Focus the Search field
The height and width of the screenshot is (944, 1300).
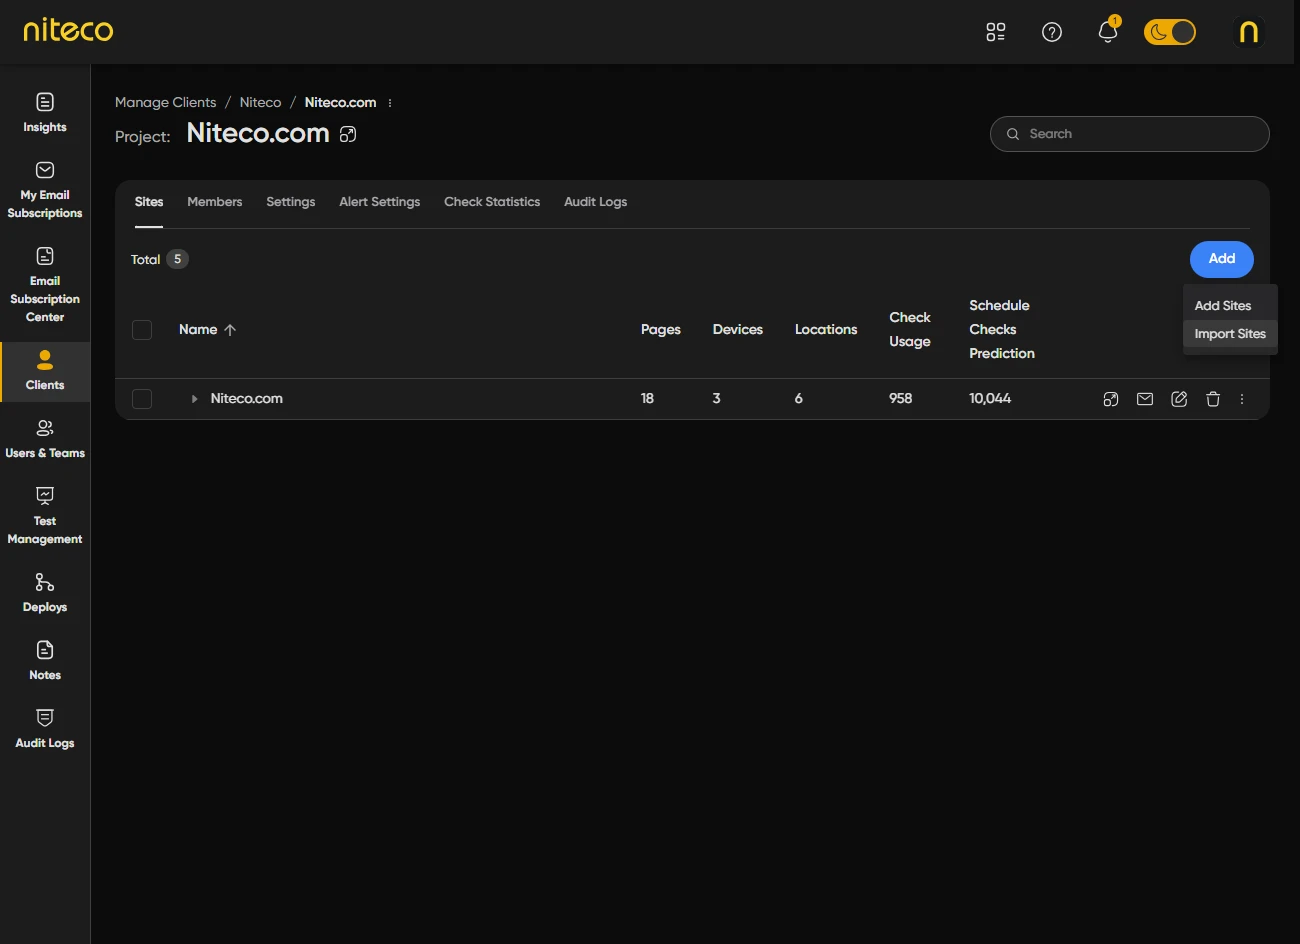pos(1130,134)
